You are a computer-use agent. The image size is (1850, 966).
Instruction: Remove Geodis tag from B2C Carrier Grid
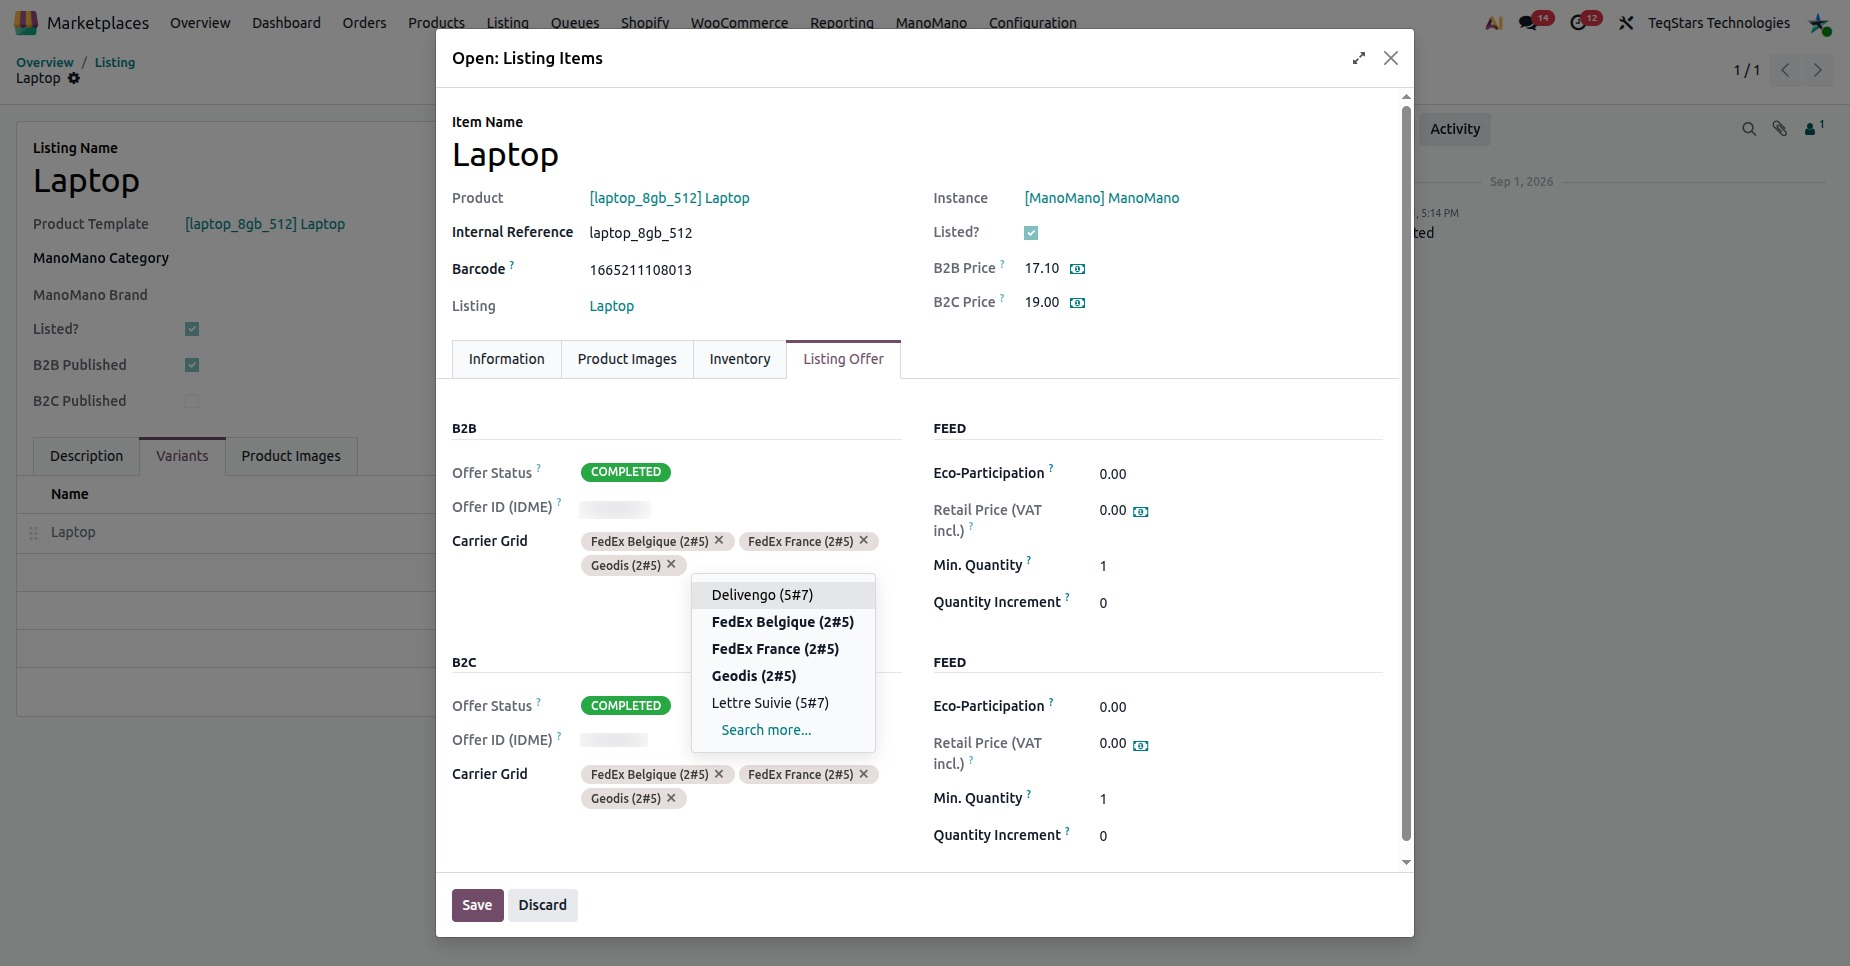[671, 797]
